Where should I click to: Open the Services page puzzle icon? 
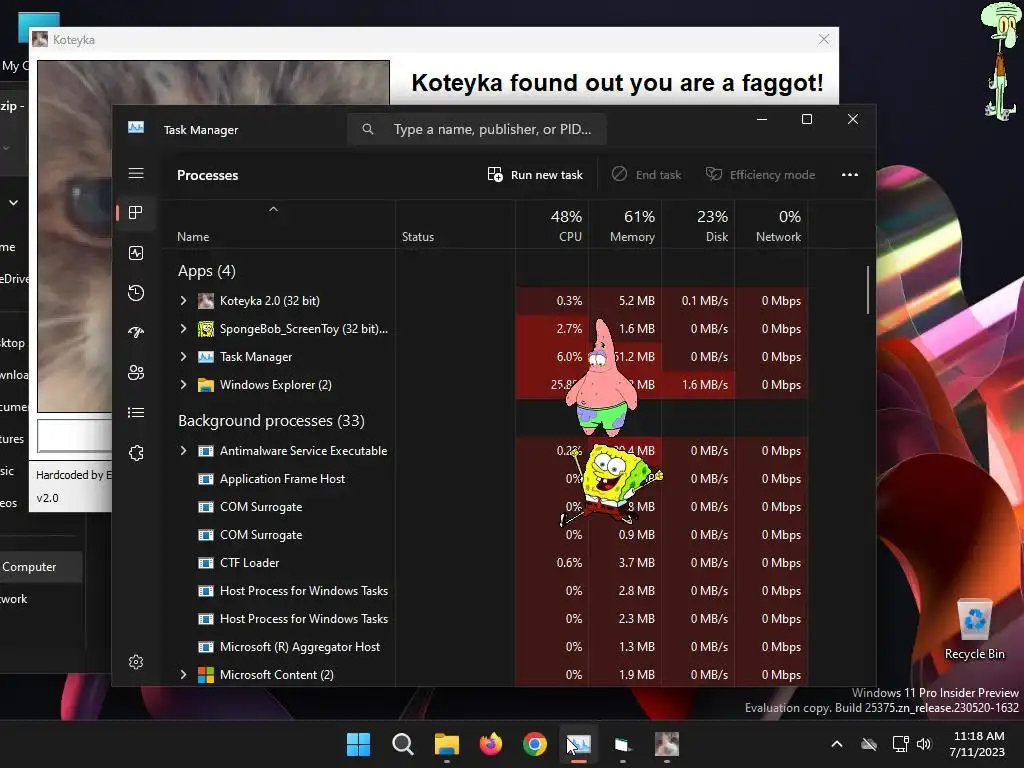click(136, 453)
